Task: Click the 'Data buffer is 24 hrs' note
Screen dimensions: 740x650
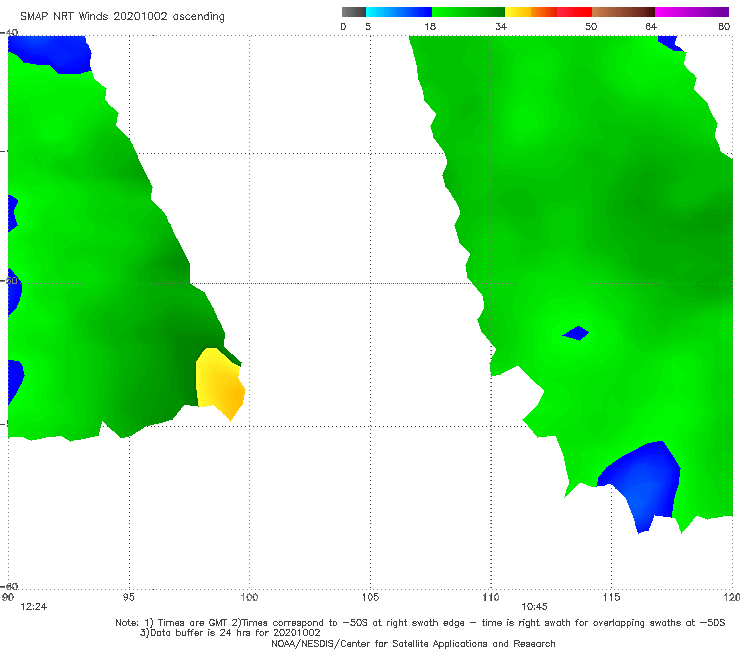Action: [230, 633]
